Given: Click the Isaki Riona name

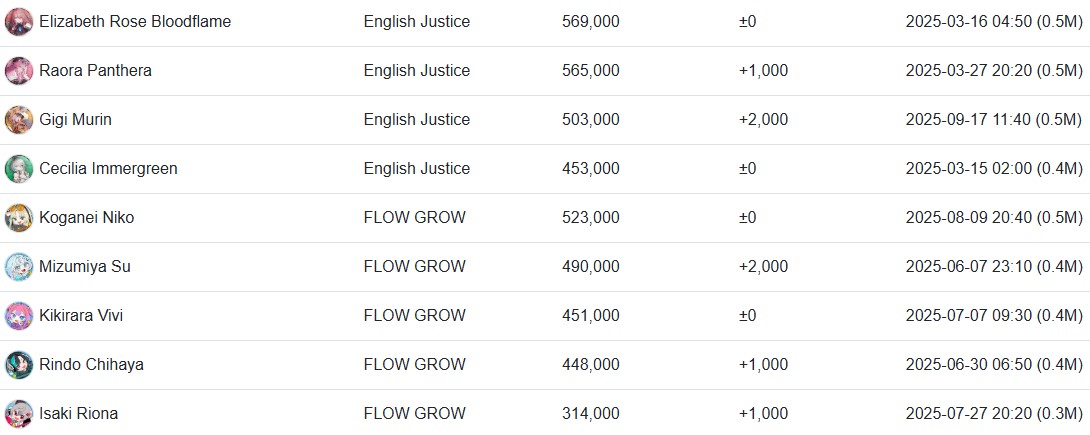Looking at the screenshot, I should point(78,413).
